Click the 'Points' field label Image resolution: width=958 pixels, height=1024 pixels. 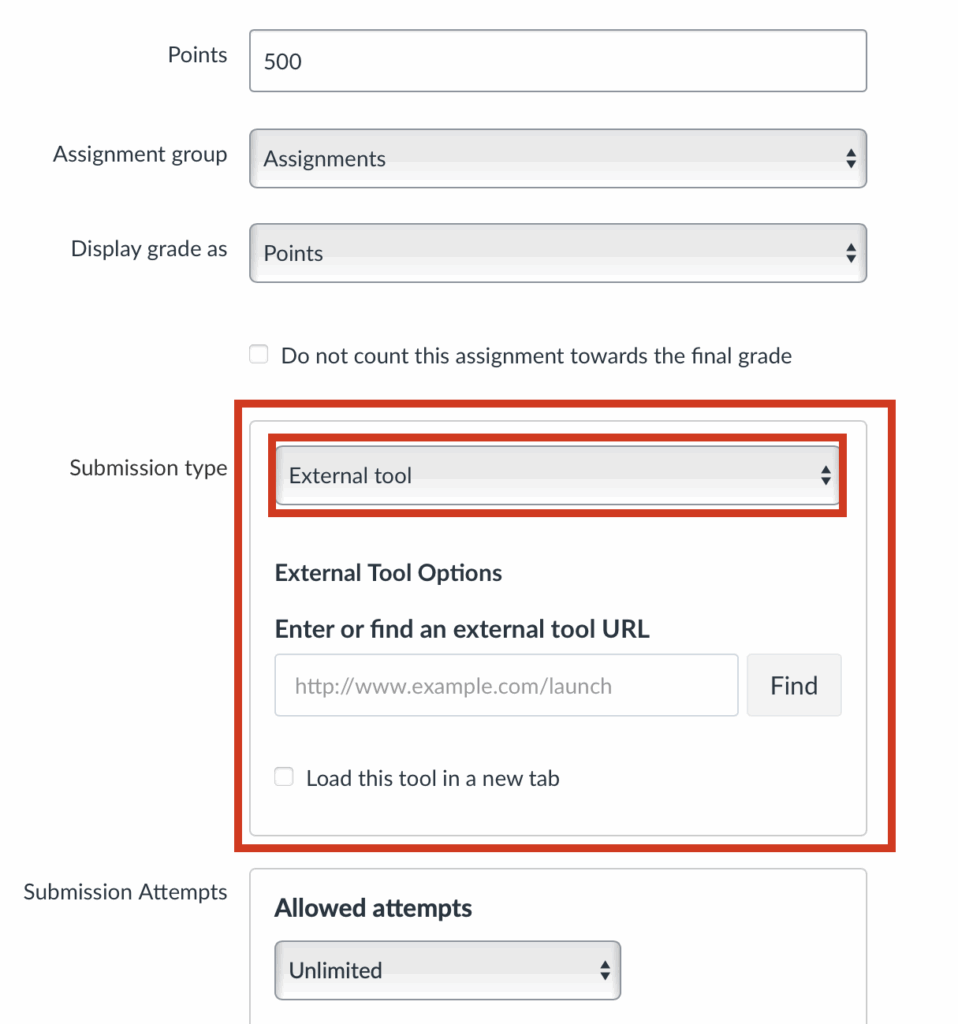pos(197,55)
